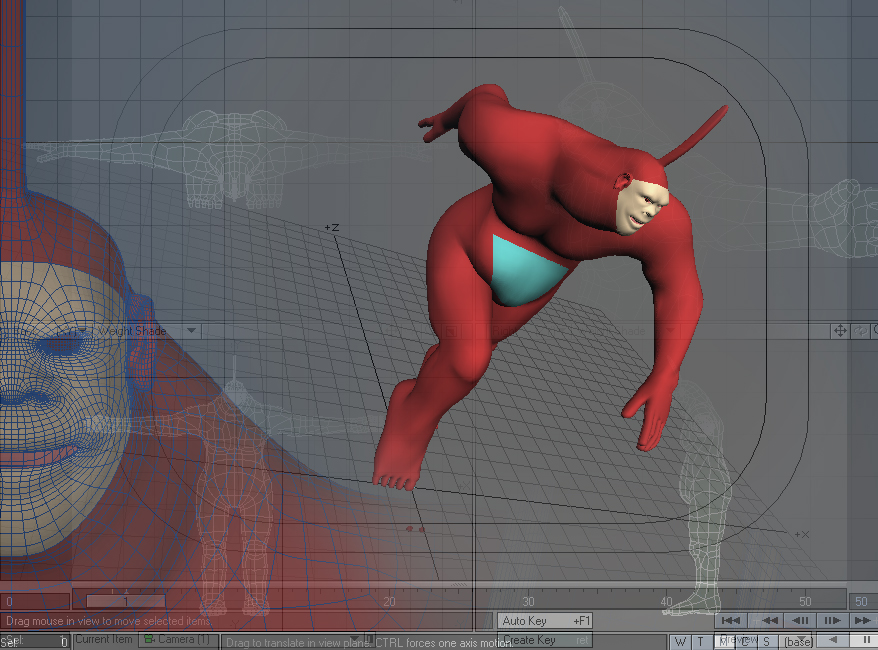This screenshot has height=650, width=878.
Task: Toggle the S button in bottom bar
Action: tap(766, 642)
